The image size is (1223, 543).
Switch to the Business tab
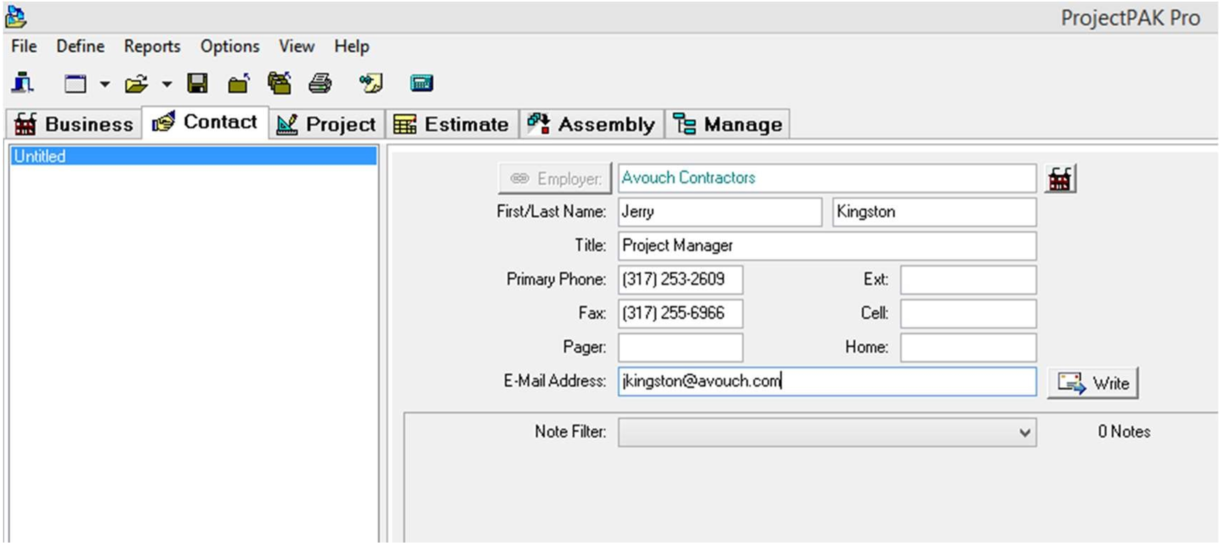click(73, 124)
